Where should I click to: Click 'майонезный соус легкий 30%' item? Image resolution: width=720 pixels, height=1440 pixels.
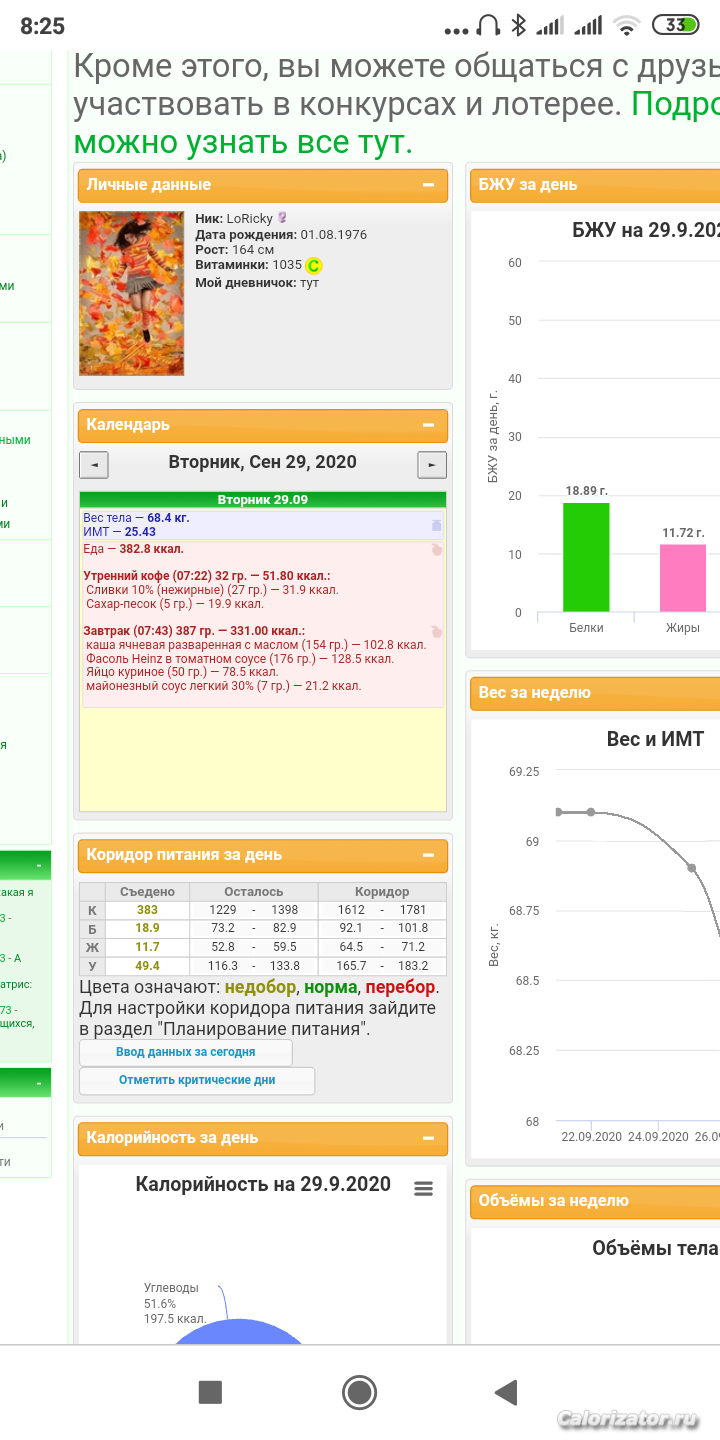pos(225,686)
